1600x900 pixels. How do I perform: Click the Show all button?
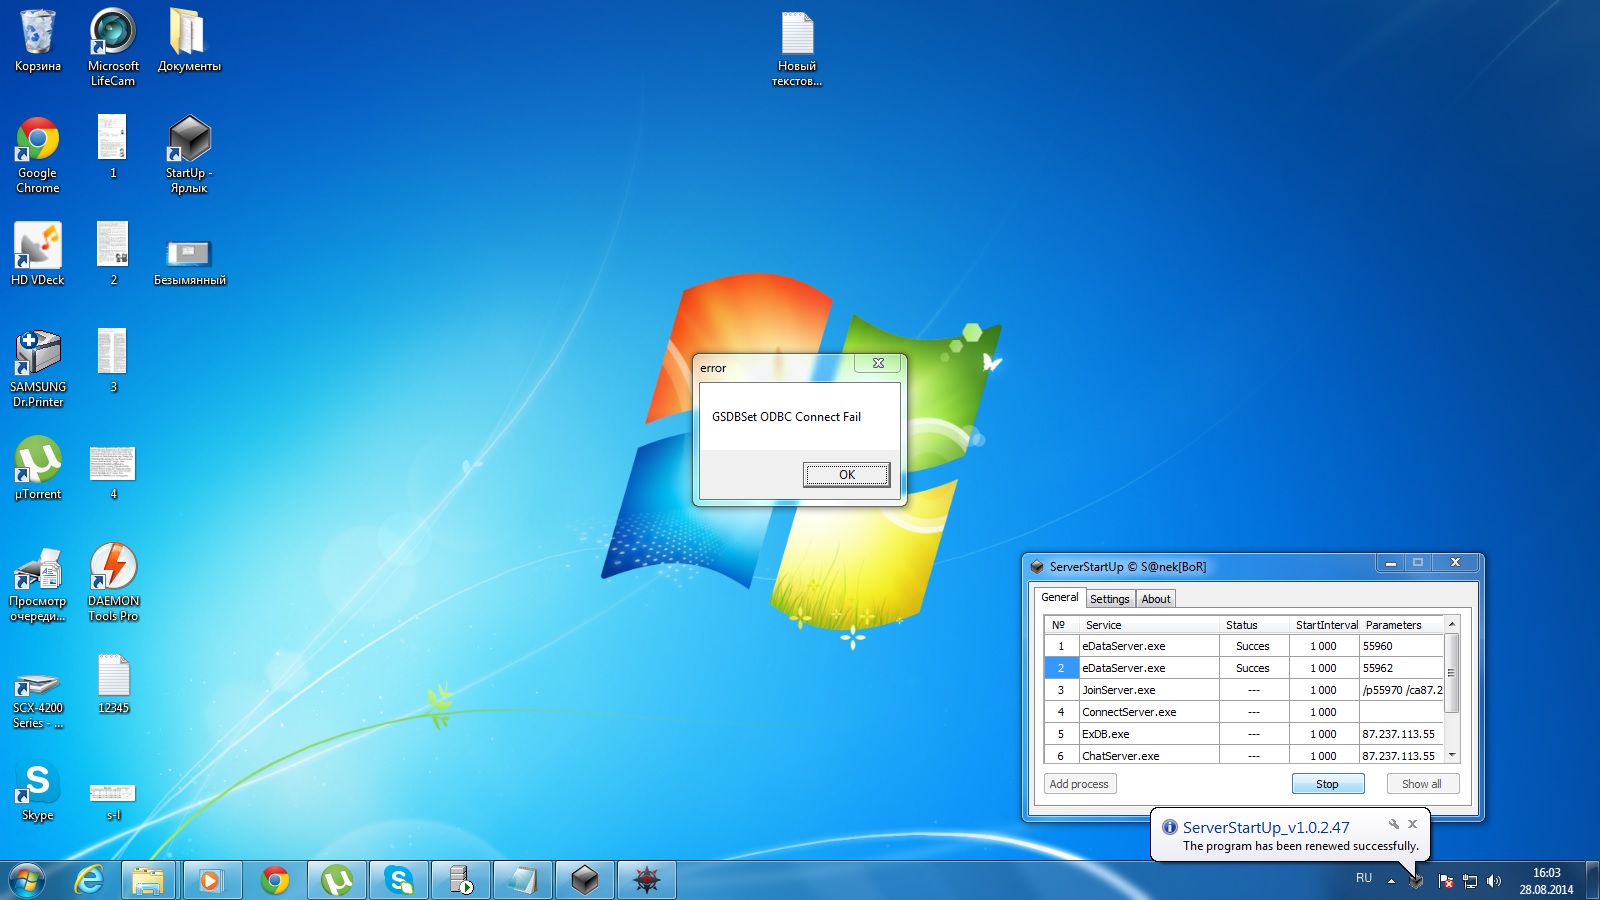(1422, 784)
